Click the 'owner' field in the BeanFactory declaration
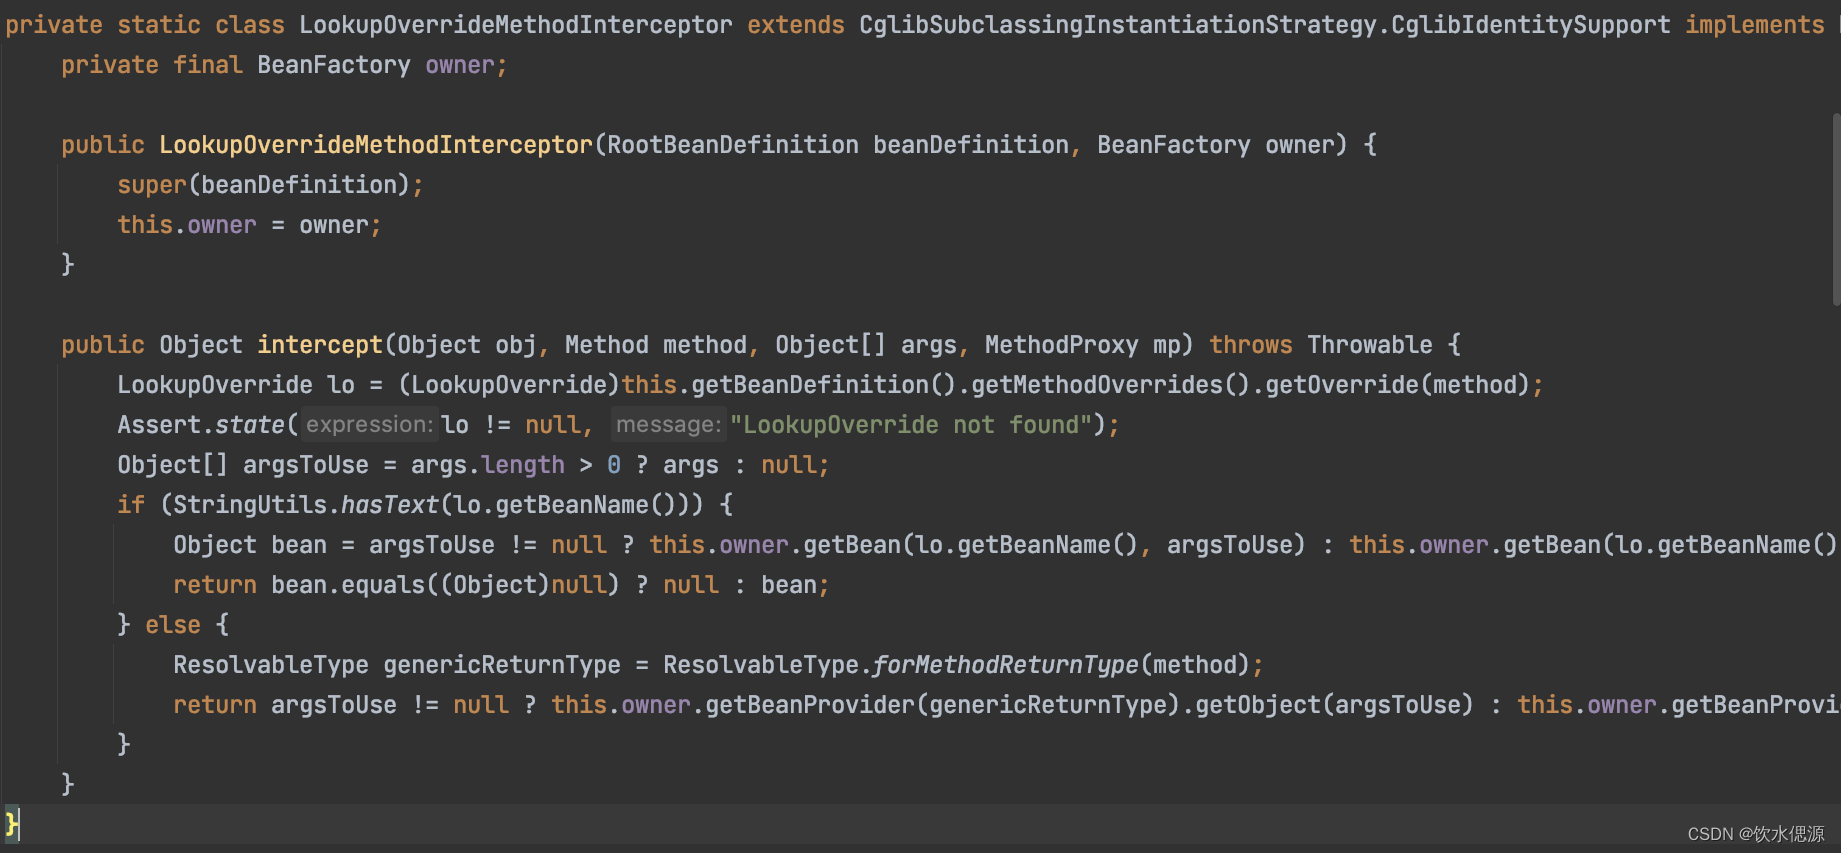This screenshot has height=853, width=1841. (x=459, y=65)
